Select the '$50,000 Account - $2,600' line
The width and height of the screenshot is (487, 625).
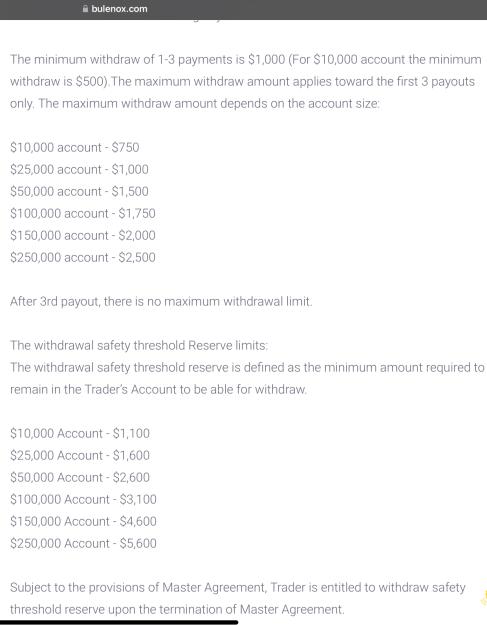(x=80, y=477)
